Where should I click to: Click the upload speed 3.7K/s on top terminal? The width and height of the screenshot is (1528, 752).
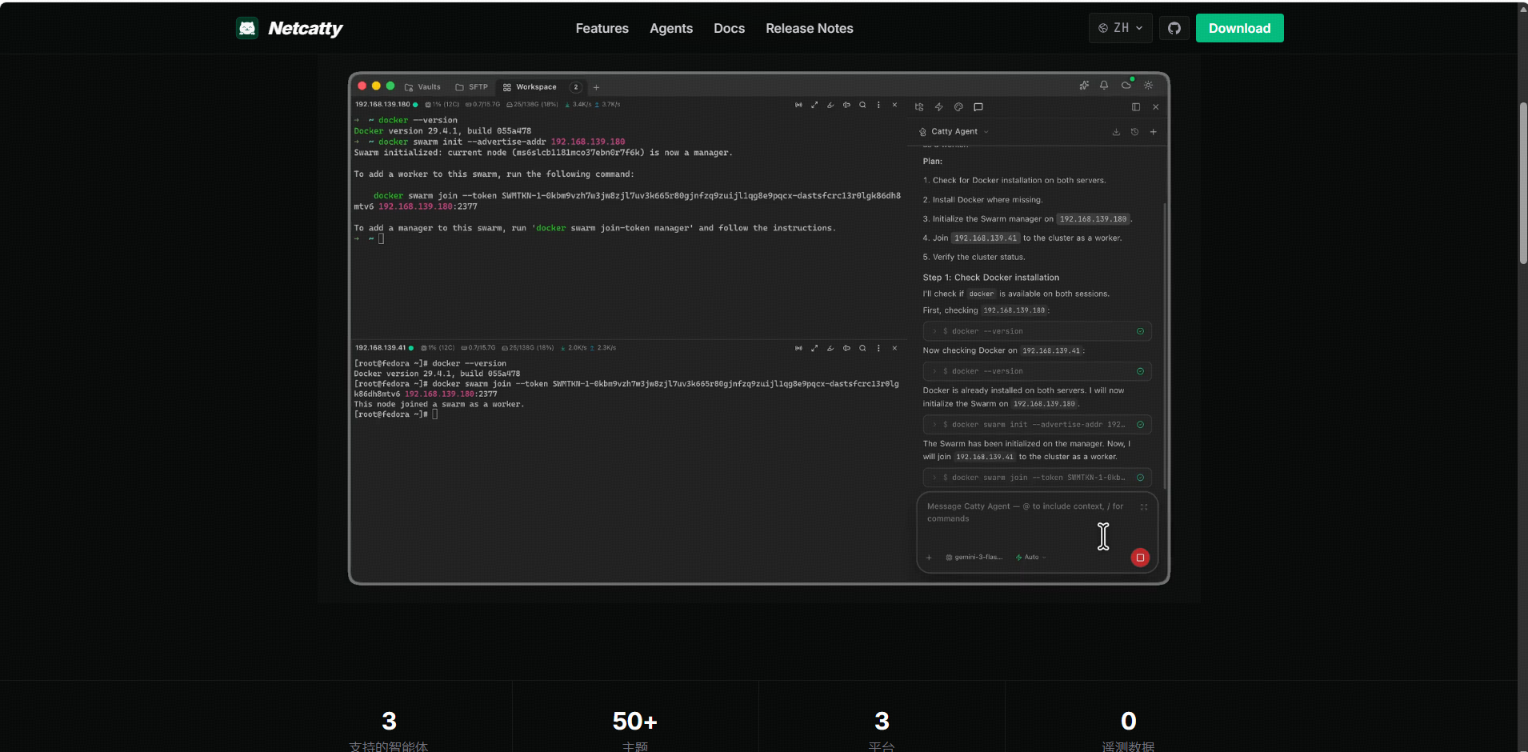tap(609, 105)
